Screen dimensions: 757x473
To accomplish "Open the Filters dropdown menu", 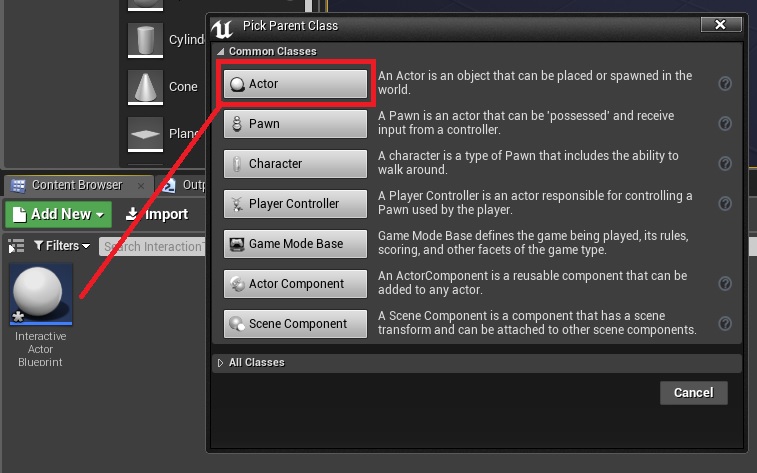I will 61,245.
